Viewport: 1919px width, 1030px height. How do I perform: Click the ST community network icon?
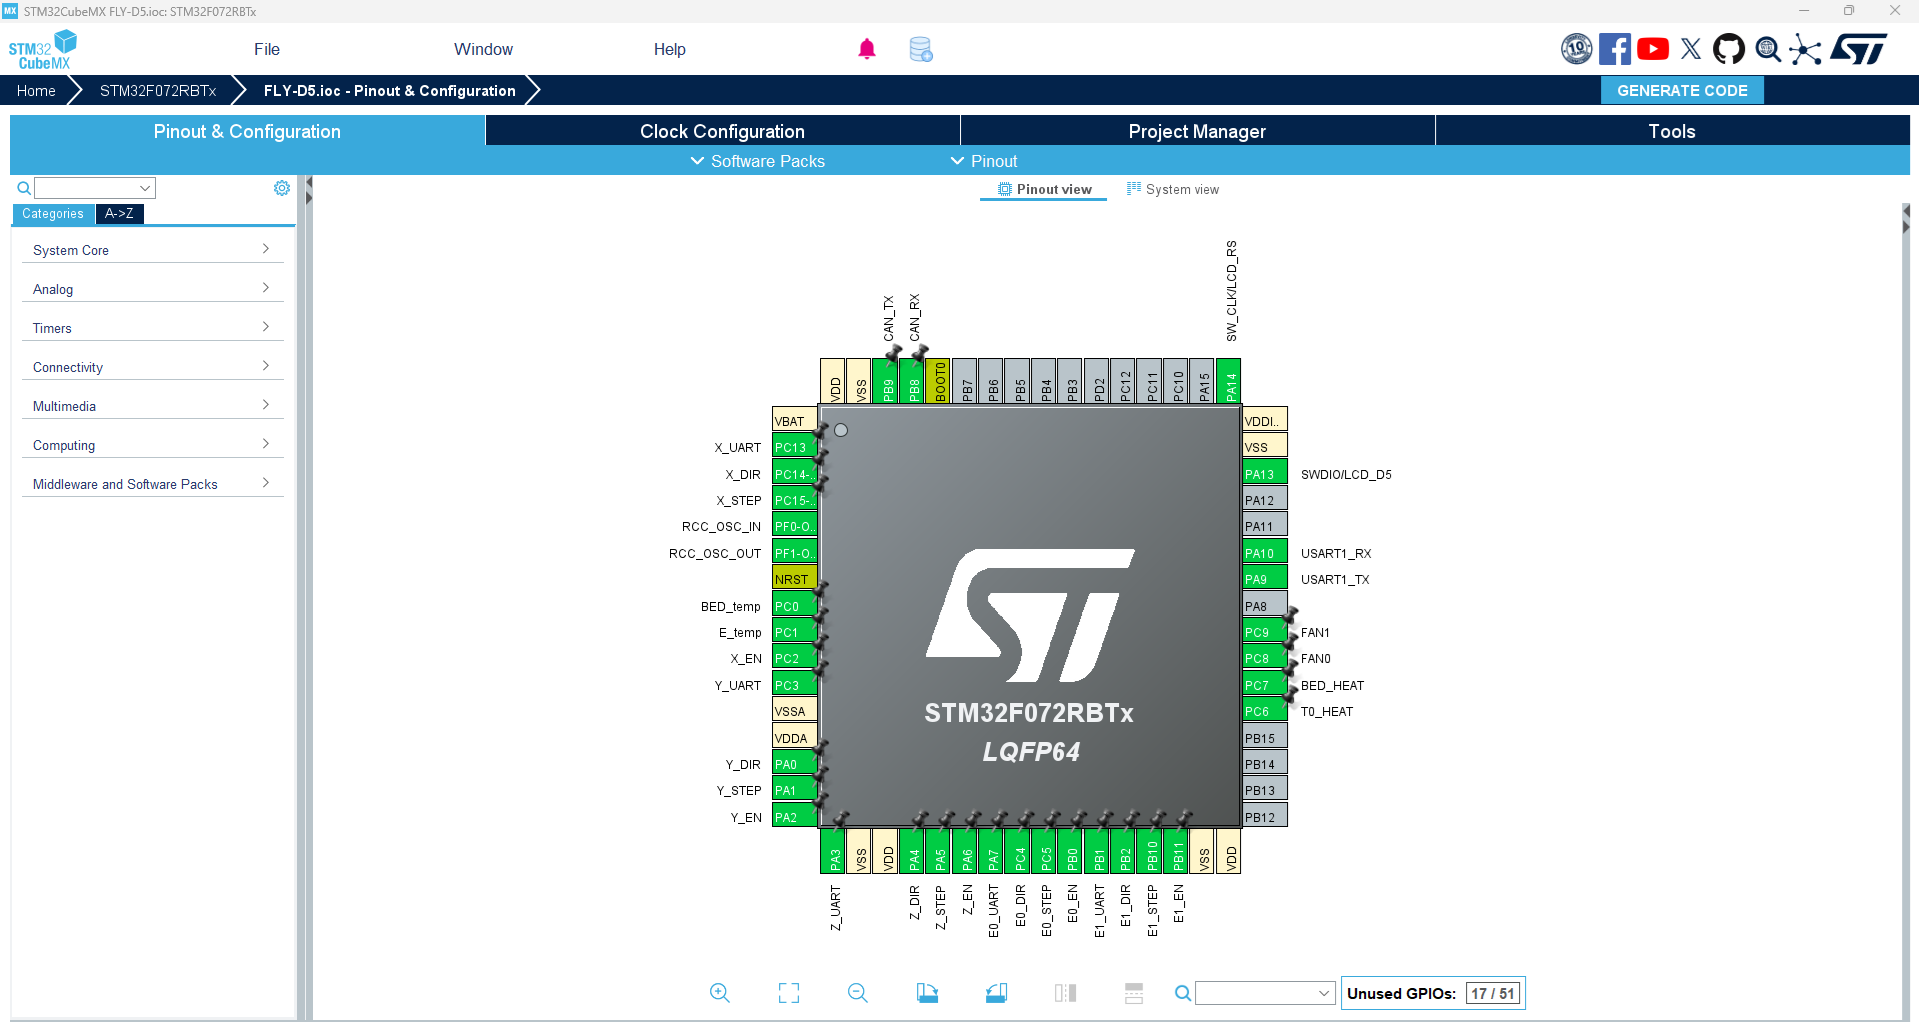click(x=1805, y=48)
